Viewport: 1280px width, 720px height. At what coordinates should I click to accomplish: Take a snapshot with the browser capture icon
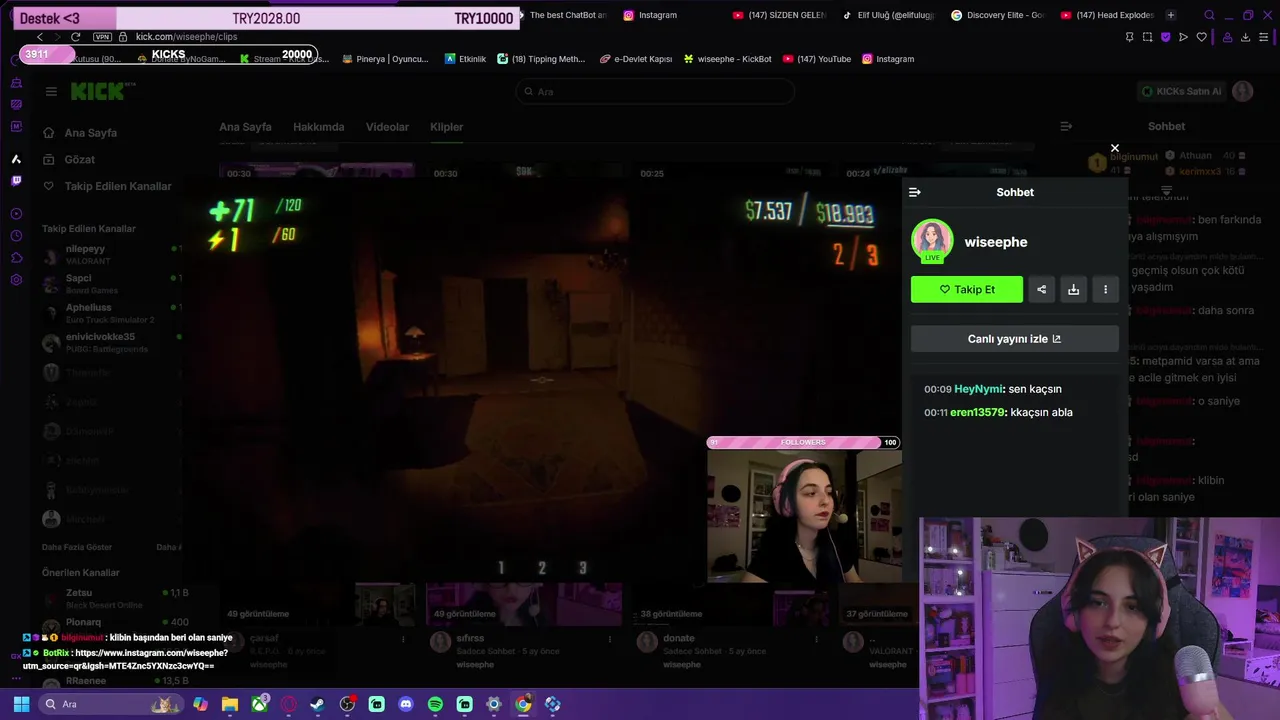(x=1147, y=37)
